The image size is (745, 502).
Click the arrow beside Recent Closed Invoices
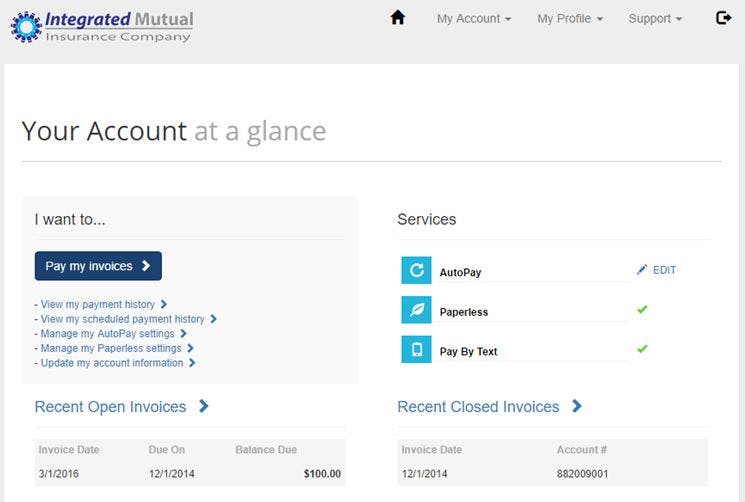(x=577, y=406)
